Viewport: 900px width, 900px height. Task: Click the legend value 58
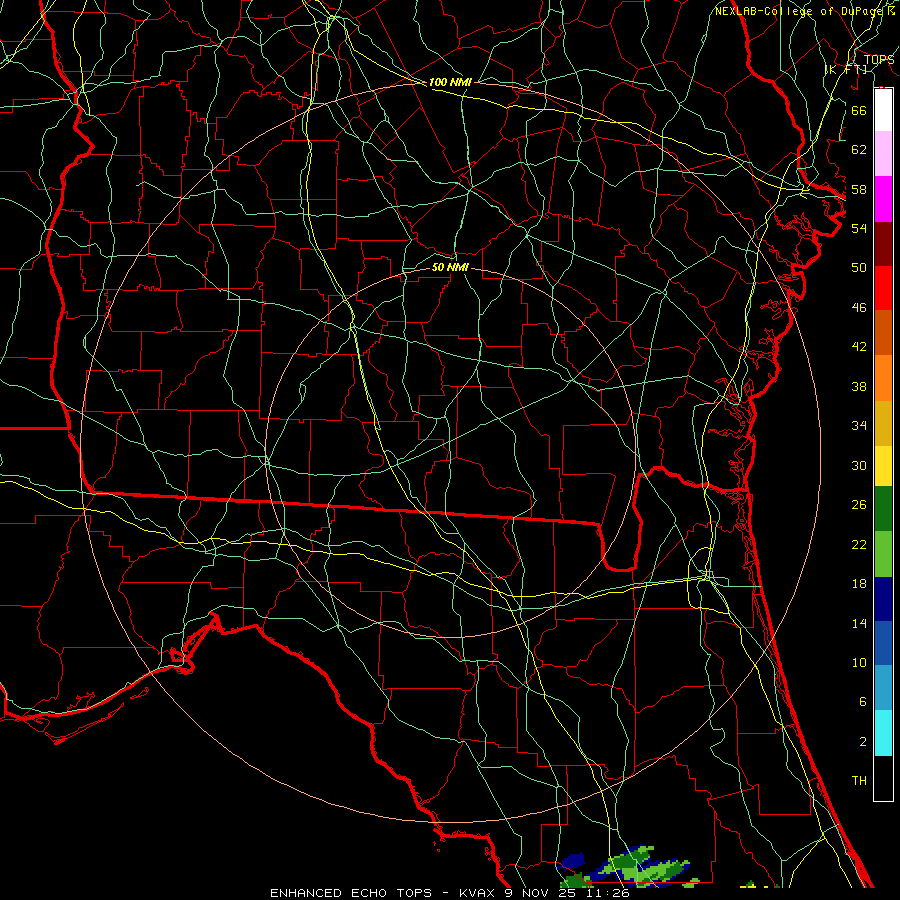coord(859,189)
